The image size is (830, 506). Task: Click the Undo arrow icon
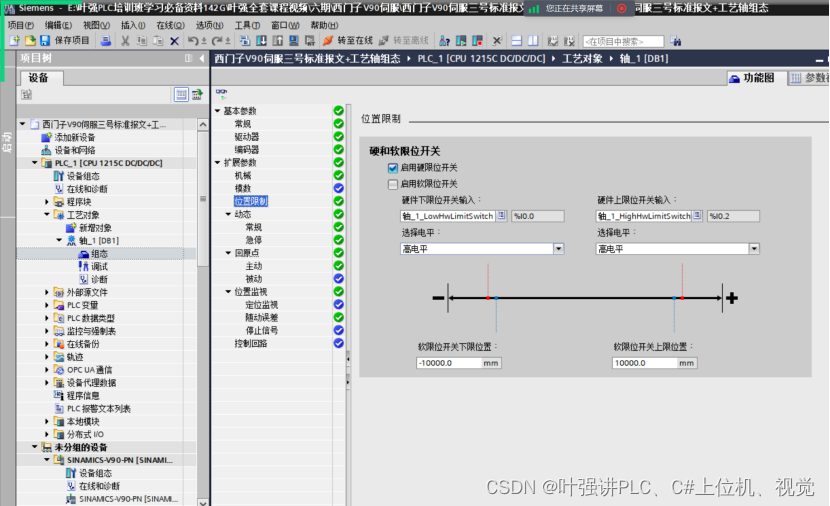(193, 41)
